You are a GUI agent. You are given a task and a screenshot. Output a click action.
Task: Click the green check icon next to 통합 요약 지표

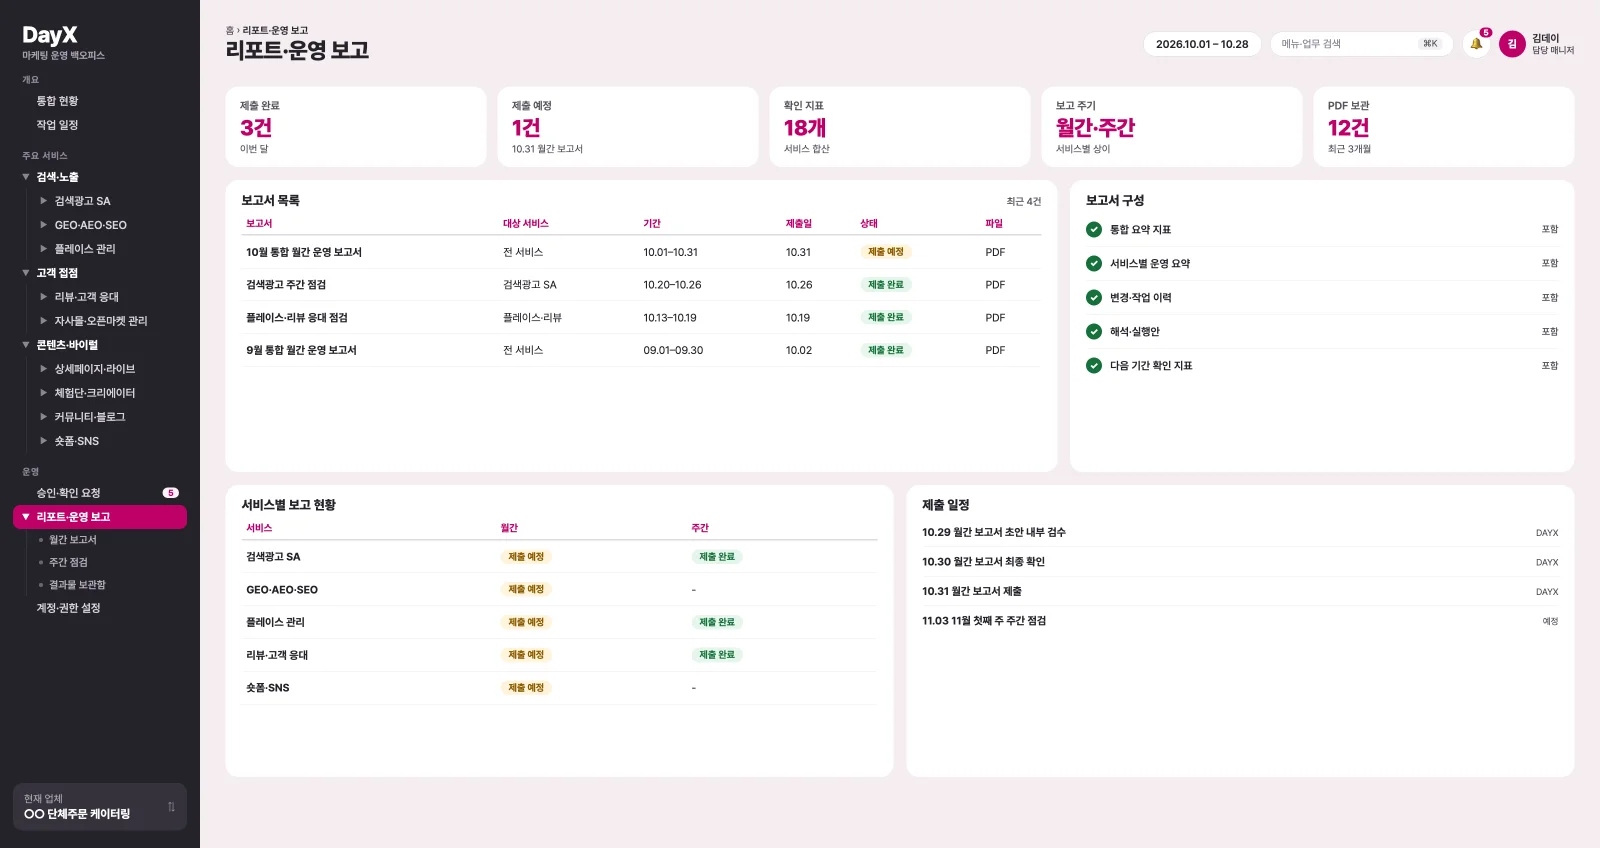[1094, 230]
